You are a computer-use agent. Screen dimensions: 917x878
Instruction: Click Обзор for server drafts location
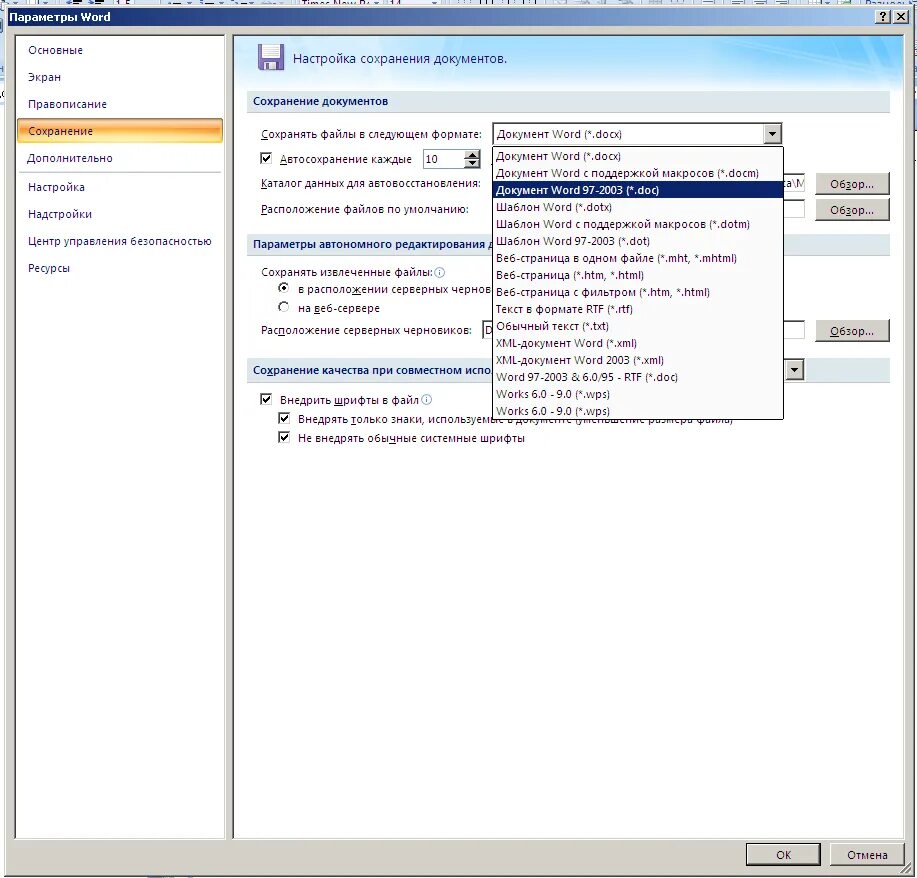click(852, 331)
